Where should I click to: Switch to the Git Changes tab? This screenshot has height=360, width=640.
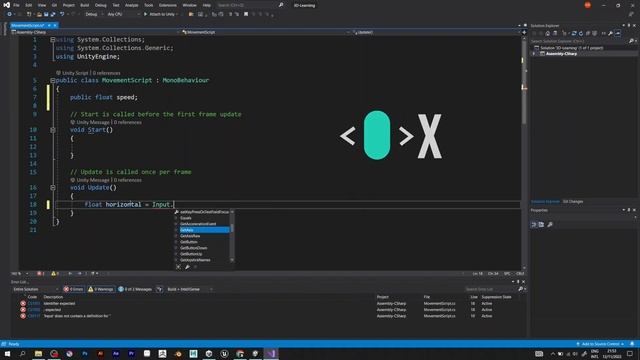573,202
